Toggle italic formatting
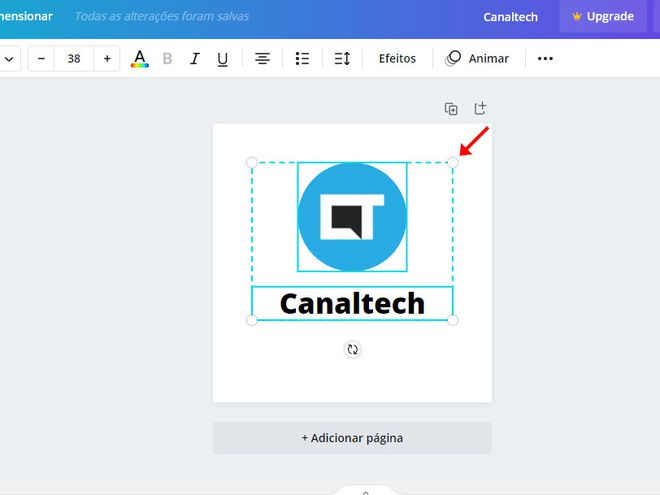Screen dimensions: 660x495 point(194,59)
